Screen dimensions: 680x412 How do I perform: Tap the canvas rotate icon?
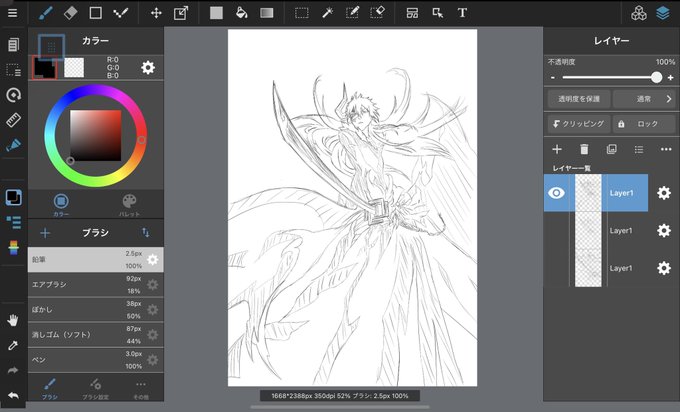pos(13,95)
